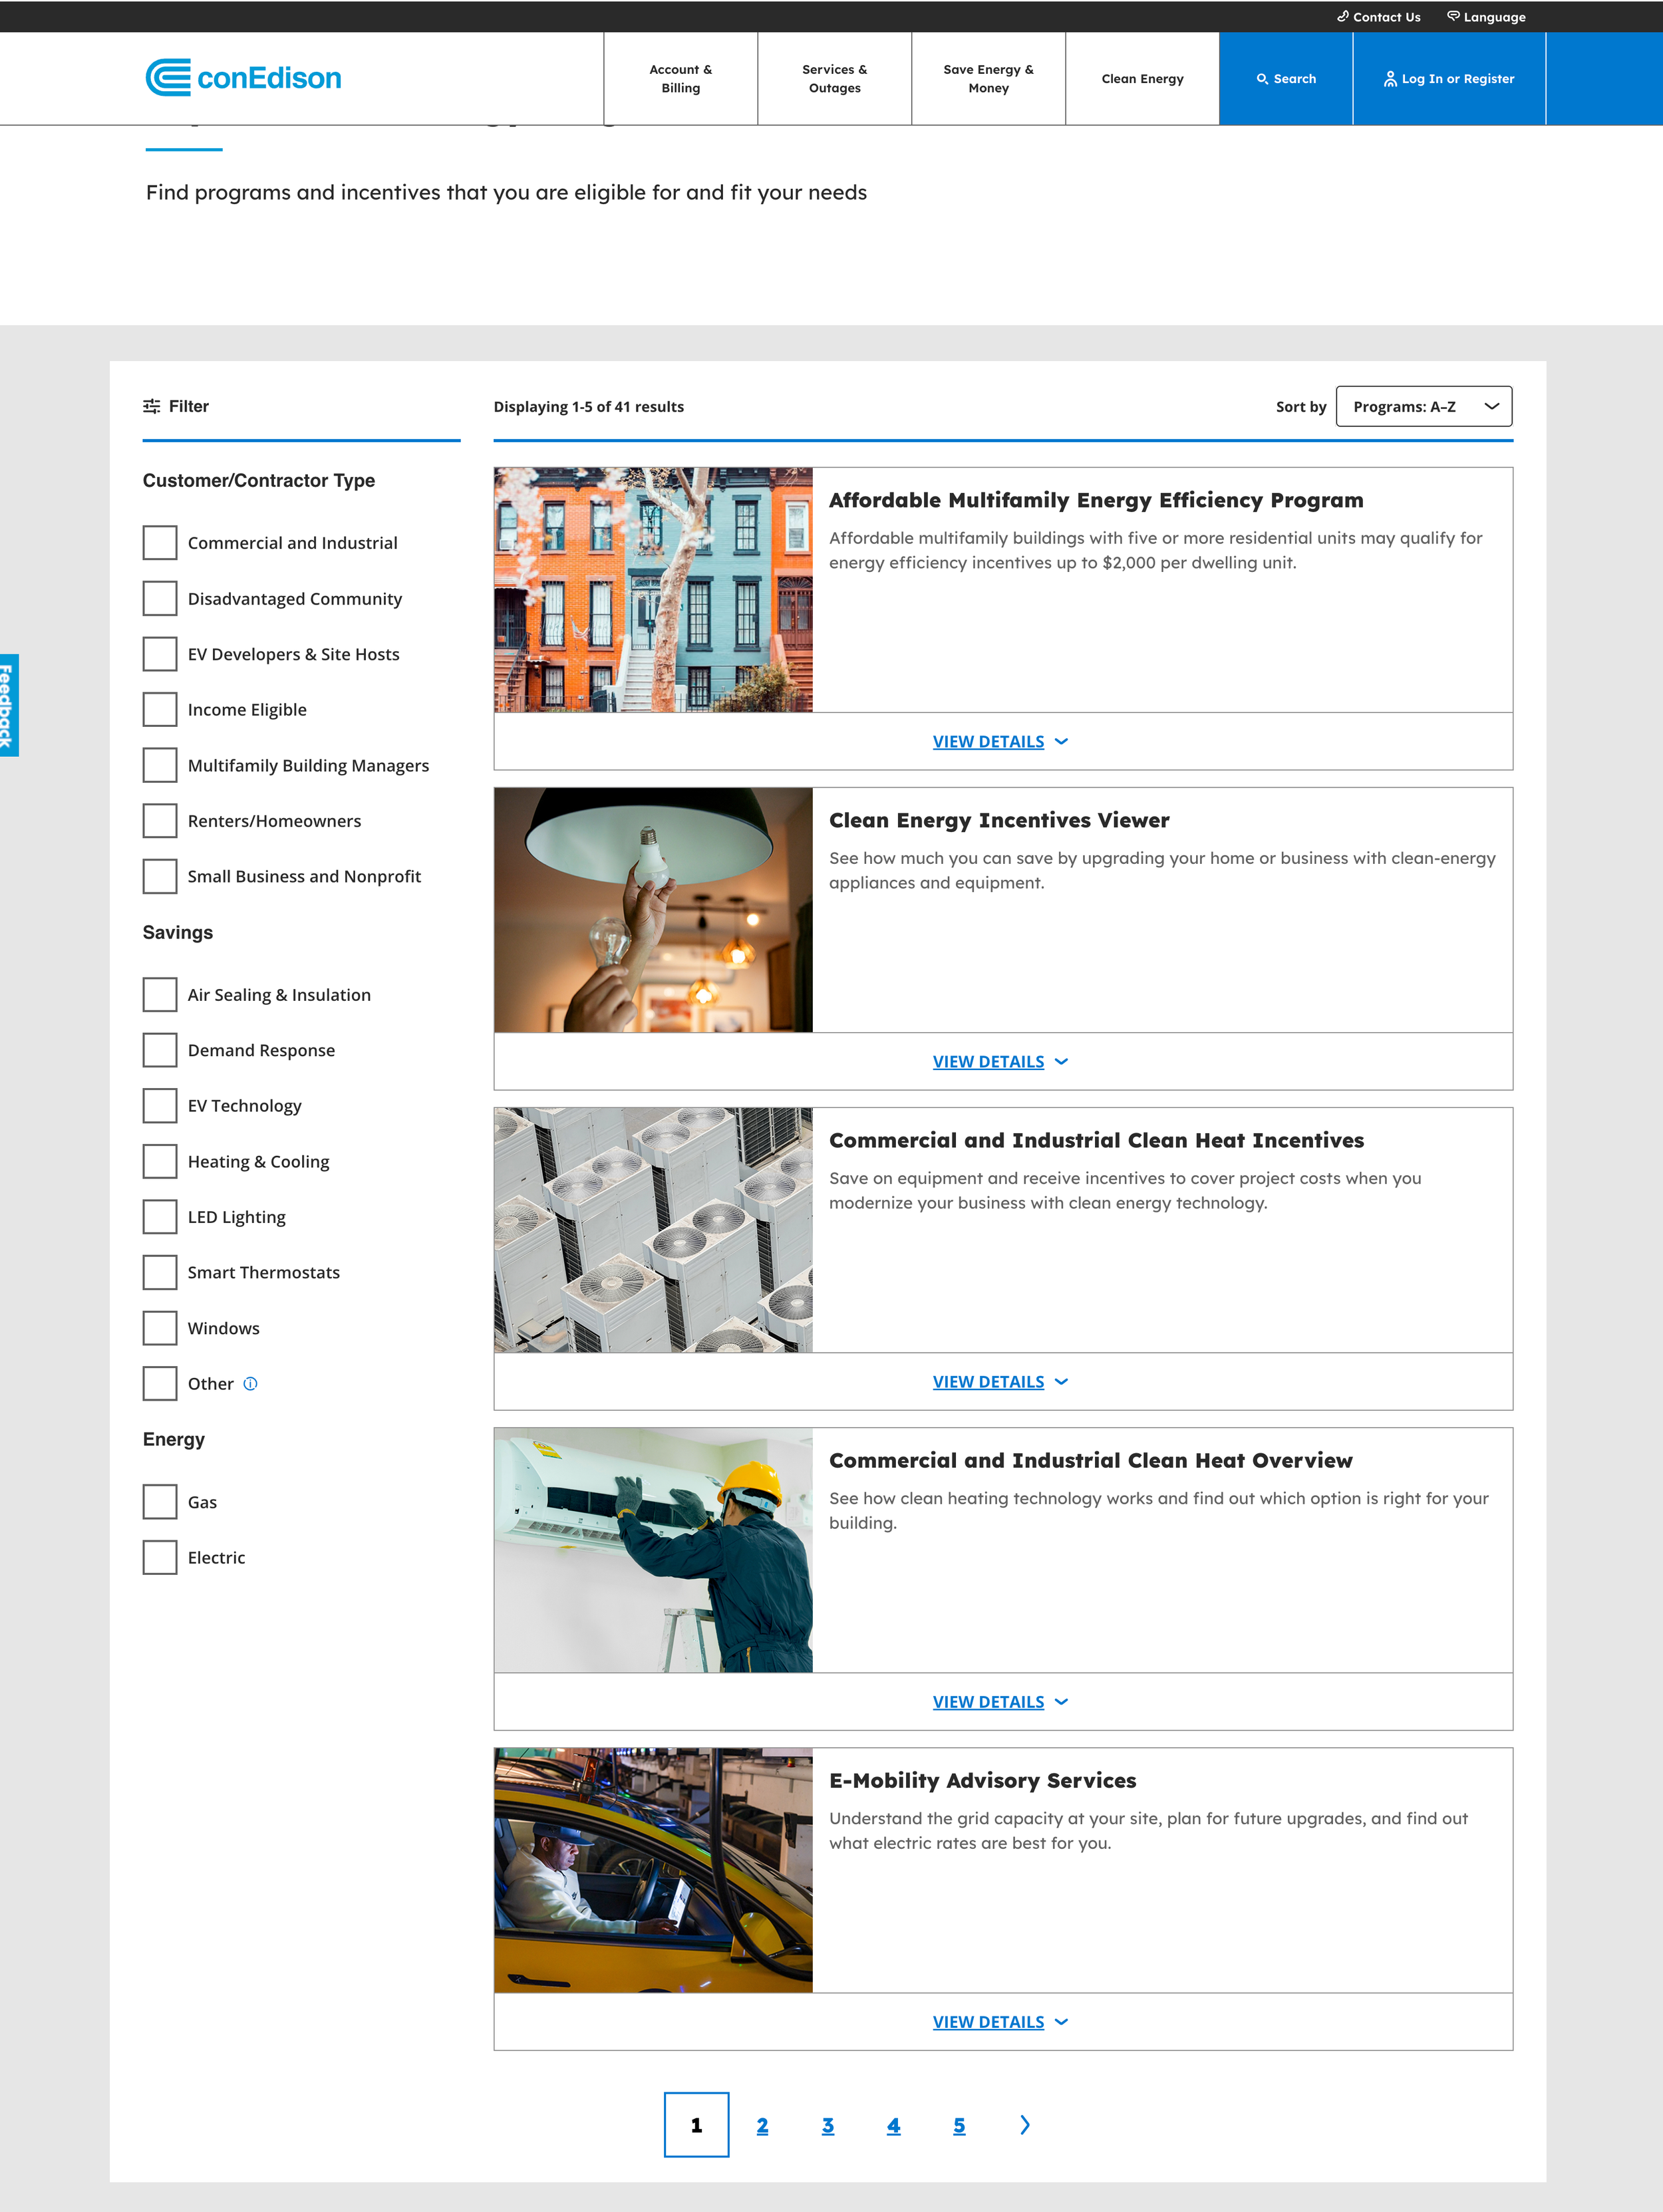Click the Language speech bubble icon

click(x=1453, y=16)
